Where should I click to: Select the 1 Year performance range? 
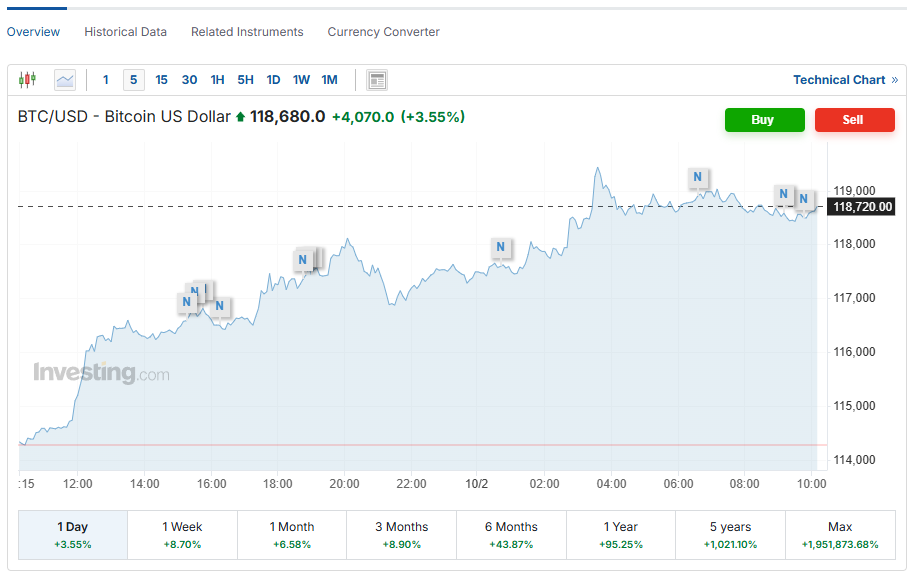point(621,535)
